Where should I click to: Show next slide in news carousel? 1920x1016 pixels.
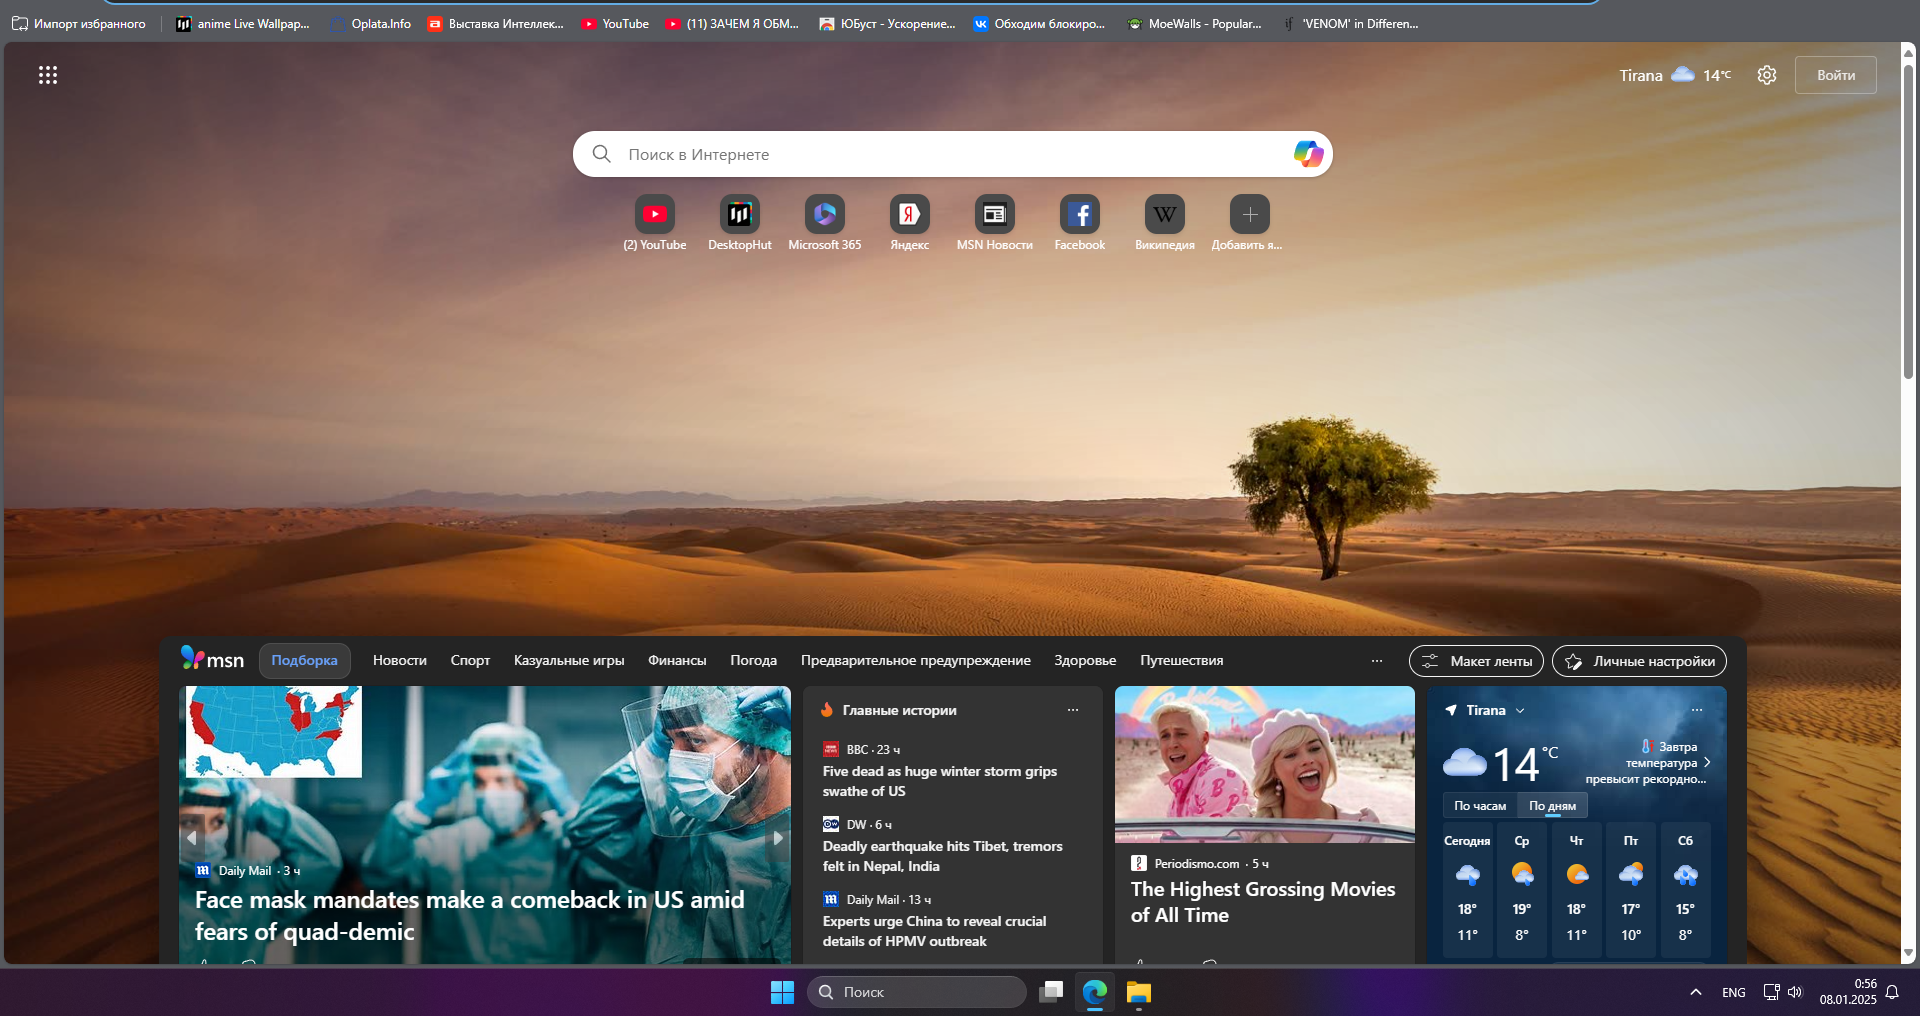777,838
